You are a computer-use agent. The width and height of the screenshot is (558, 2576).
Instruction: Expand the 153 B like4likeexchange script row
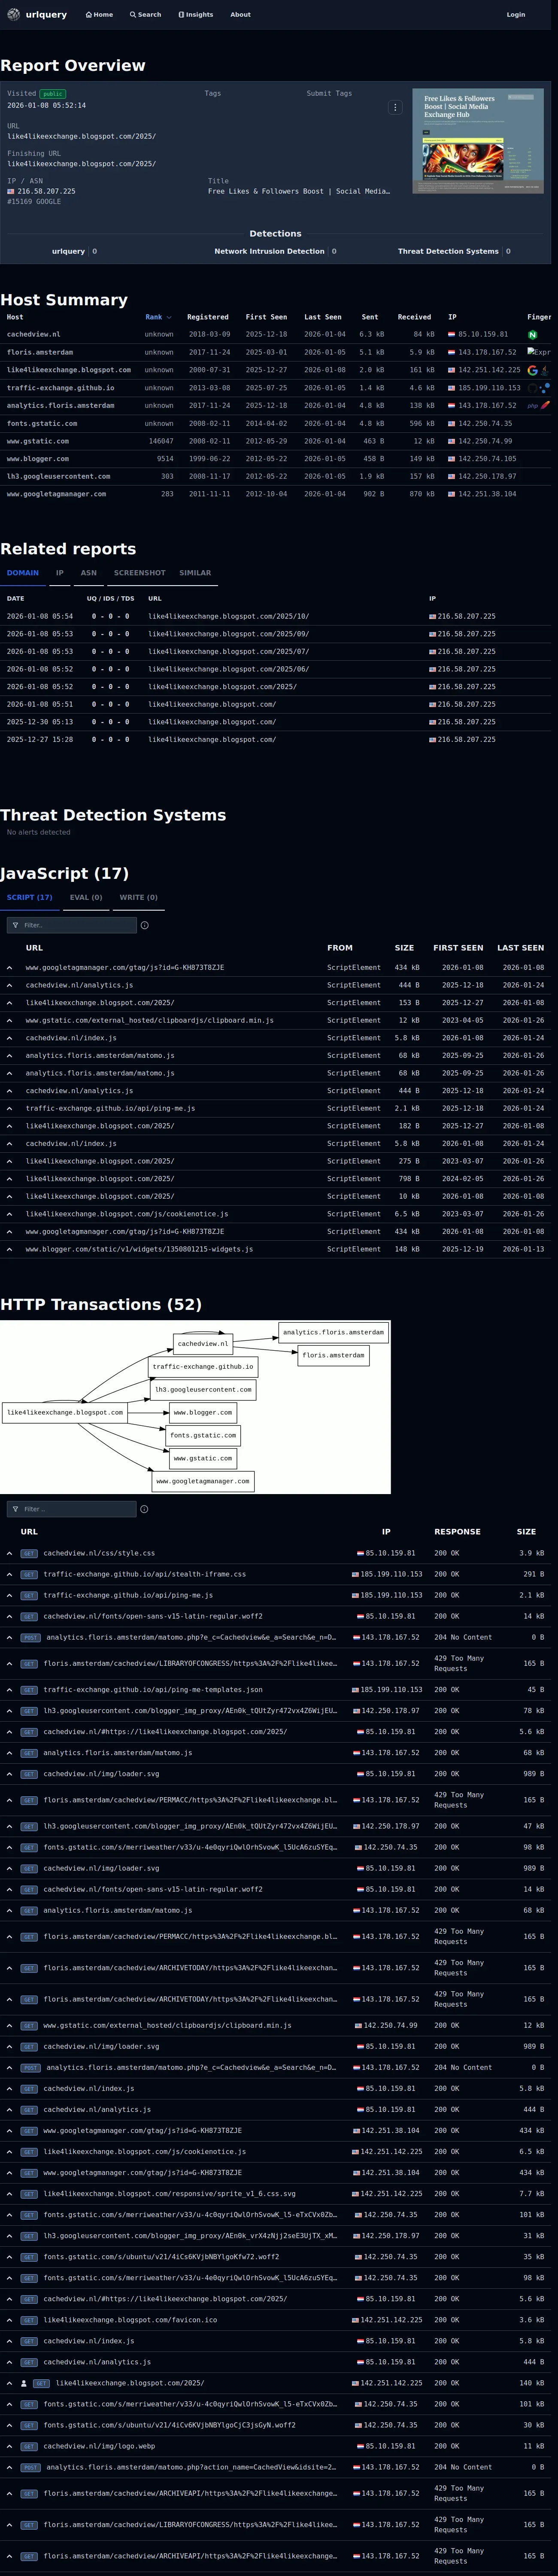pyautogui.click(x=10, y=1003)
